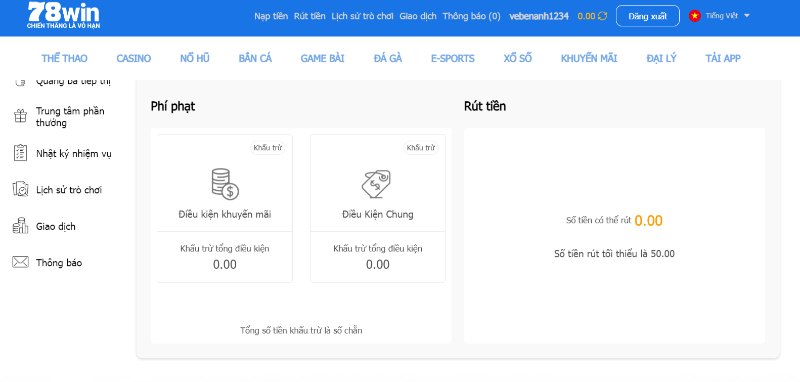Image resolution: width=800 pixels, height=382 pixels.
Task: Click the Phí phạt heading
Action: (x=173, y=107)
